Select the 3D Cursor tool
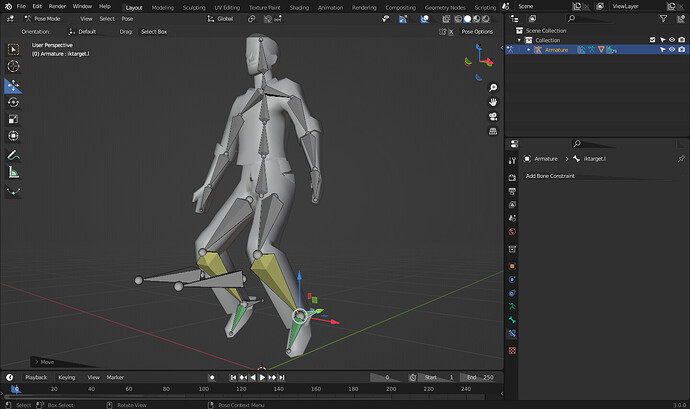690x409 pixels. (x=13, y=66)
